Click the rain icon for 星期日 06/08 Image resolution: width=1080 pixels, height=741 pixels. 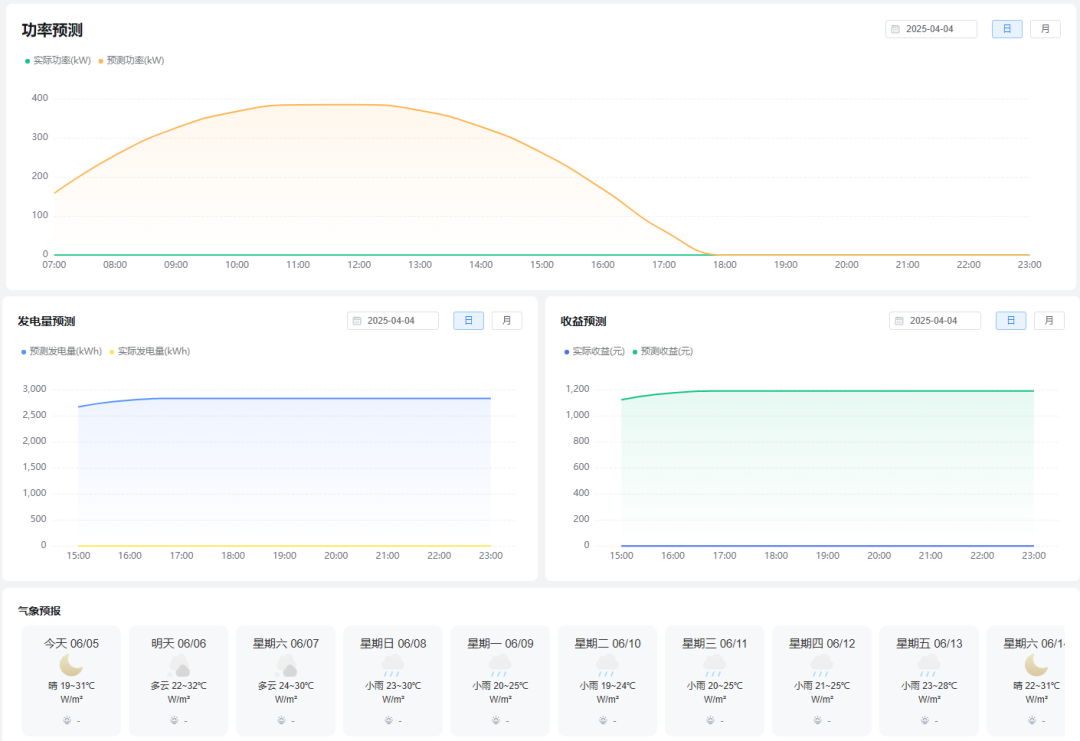393,665
